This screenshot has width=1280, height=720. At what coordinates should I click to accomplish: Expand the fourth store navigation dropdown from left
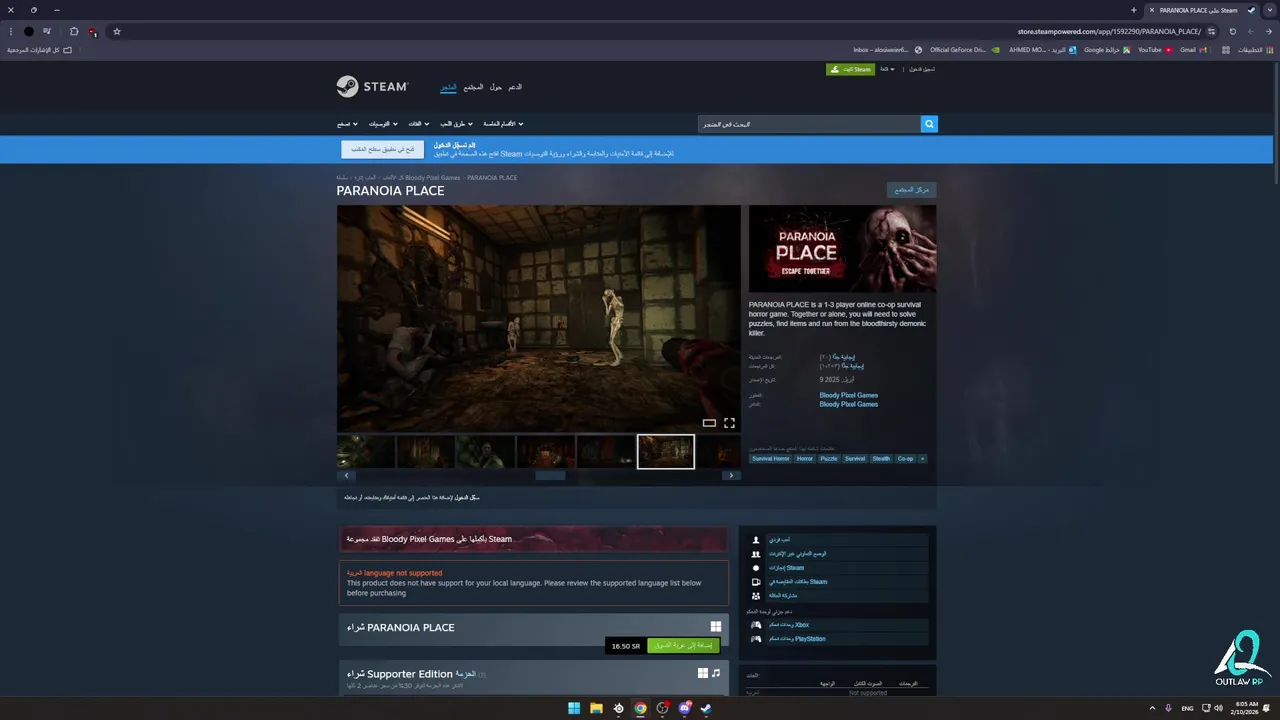point(456,124)
